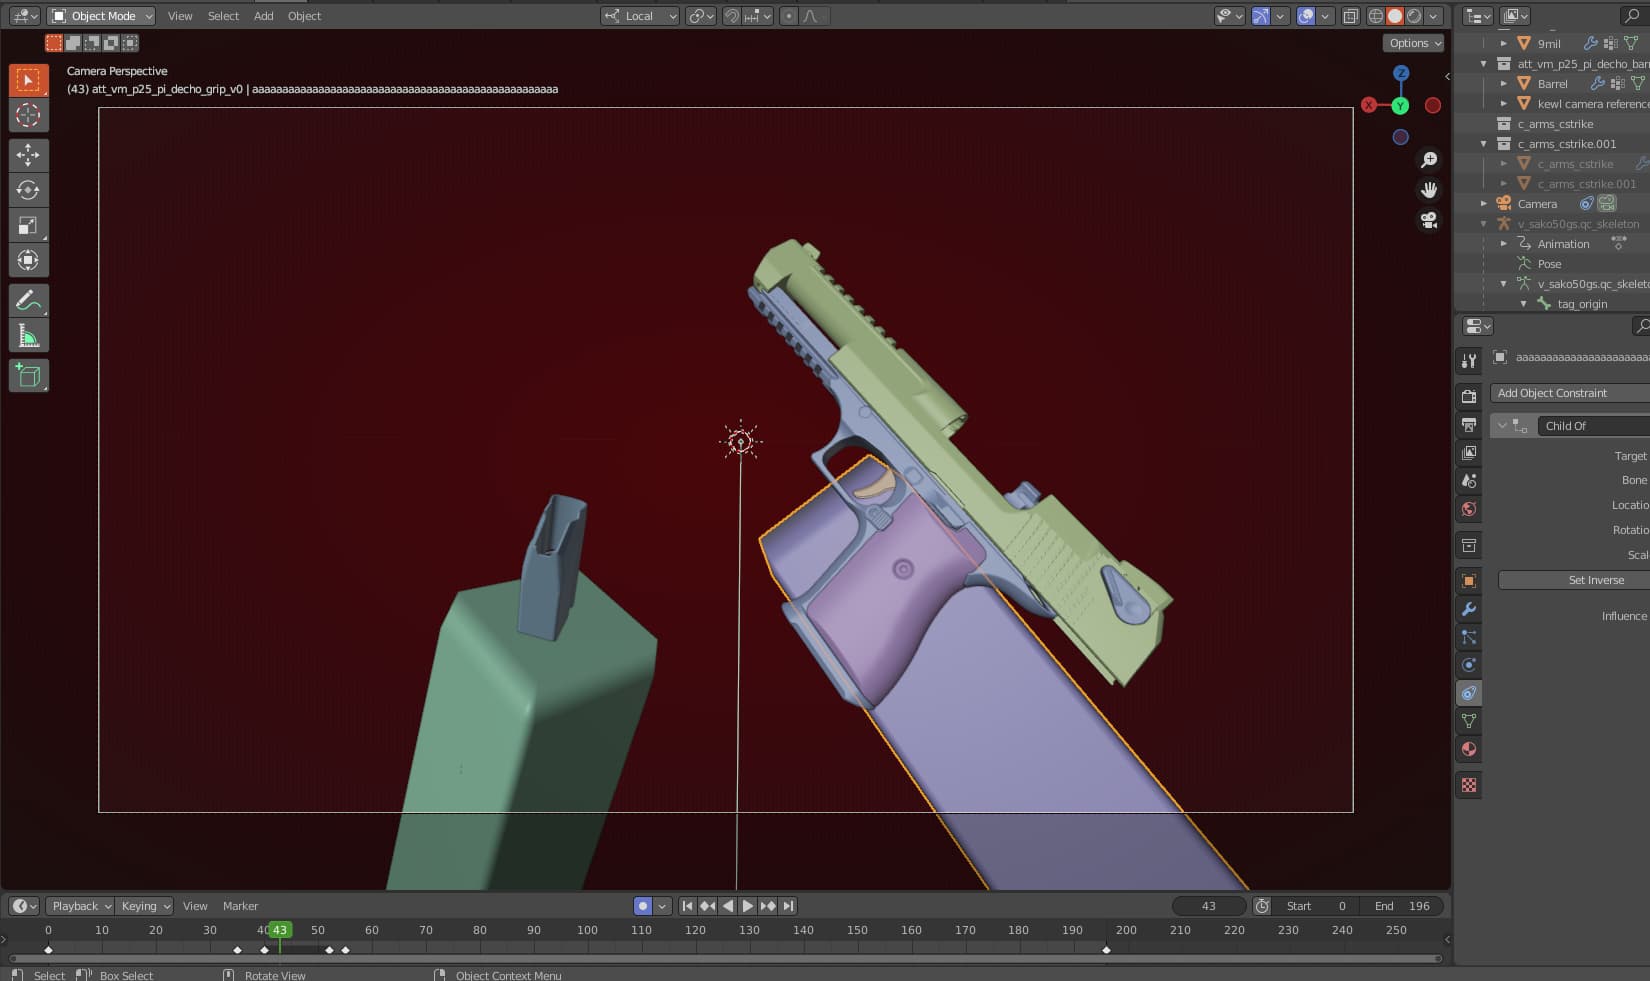Image resolution: width=1650 pixels, height=981 pixels.
Task: Open the Material Properties tab
Action: pos(1469,749)
